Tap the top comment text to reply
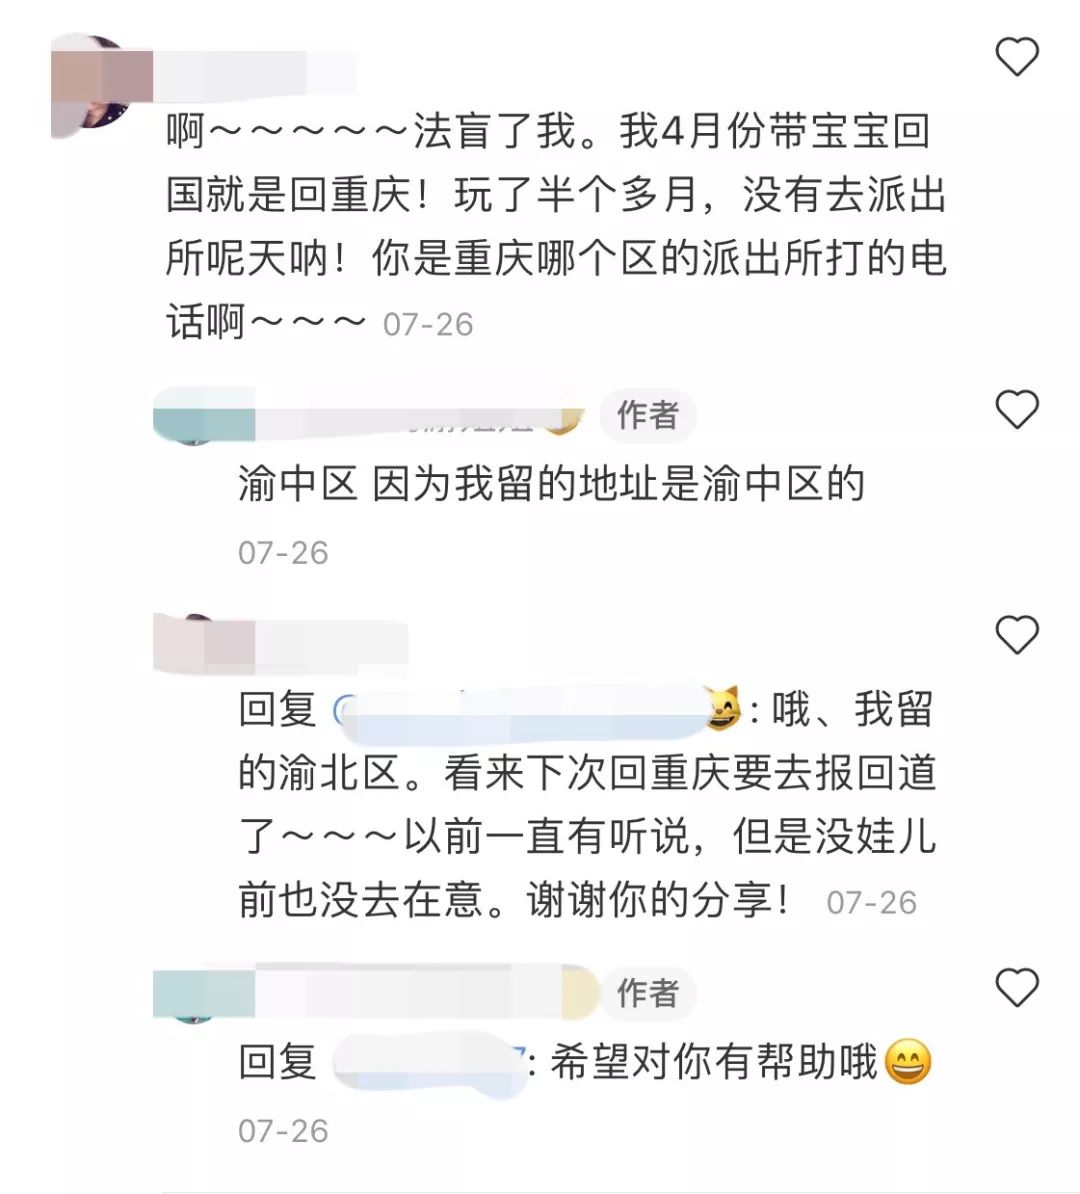This screenshot has width=1080, height=1194. click(x=556, y=227)
